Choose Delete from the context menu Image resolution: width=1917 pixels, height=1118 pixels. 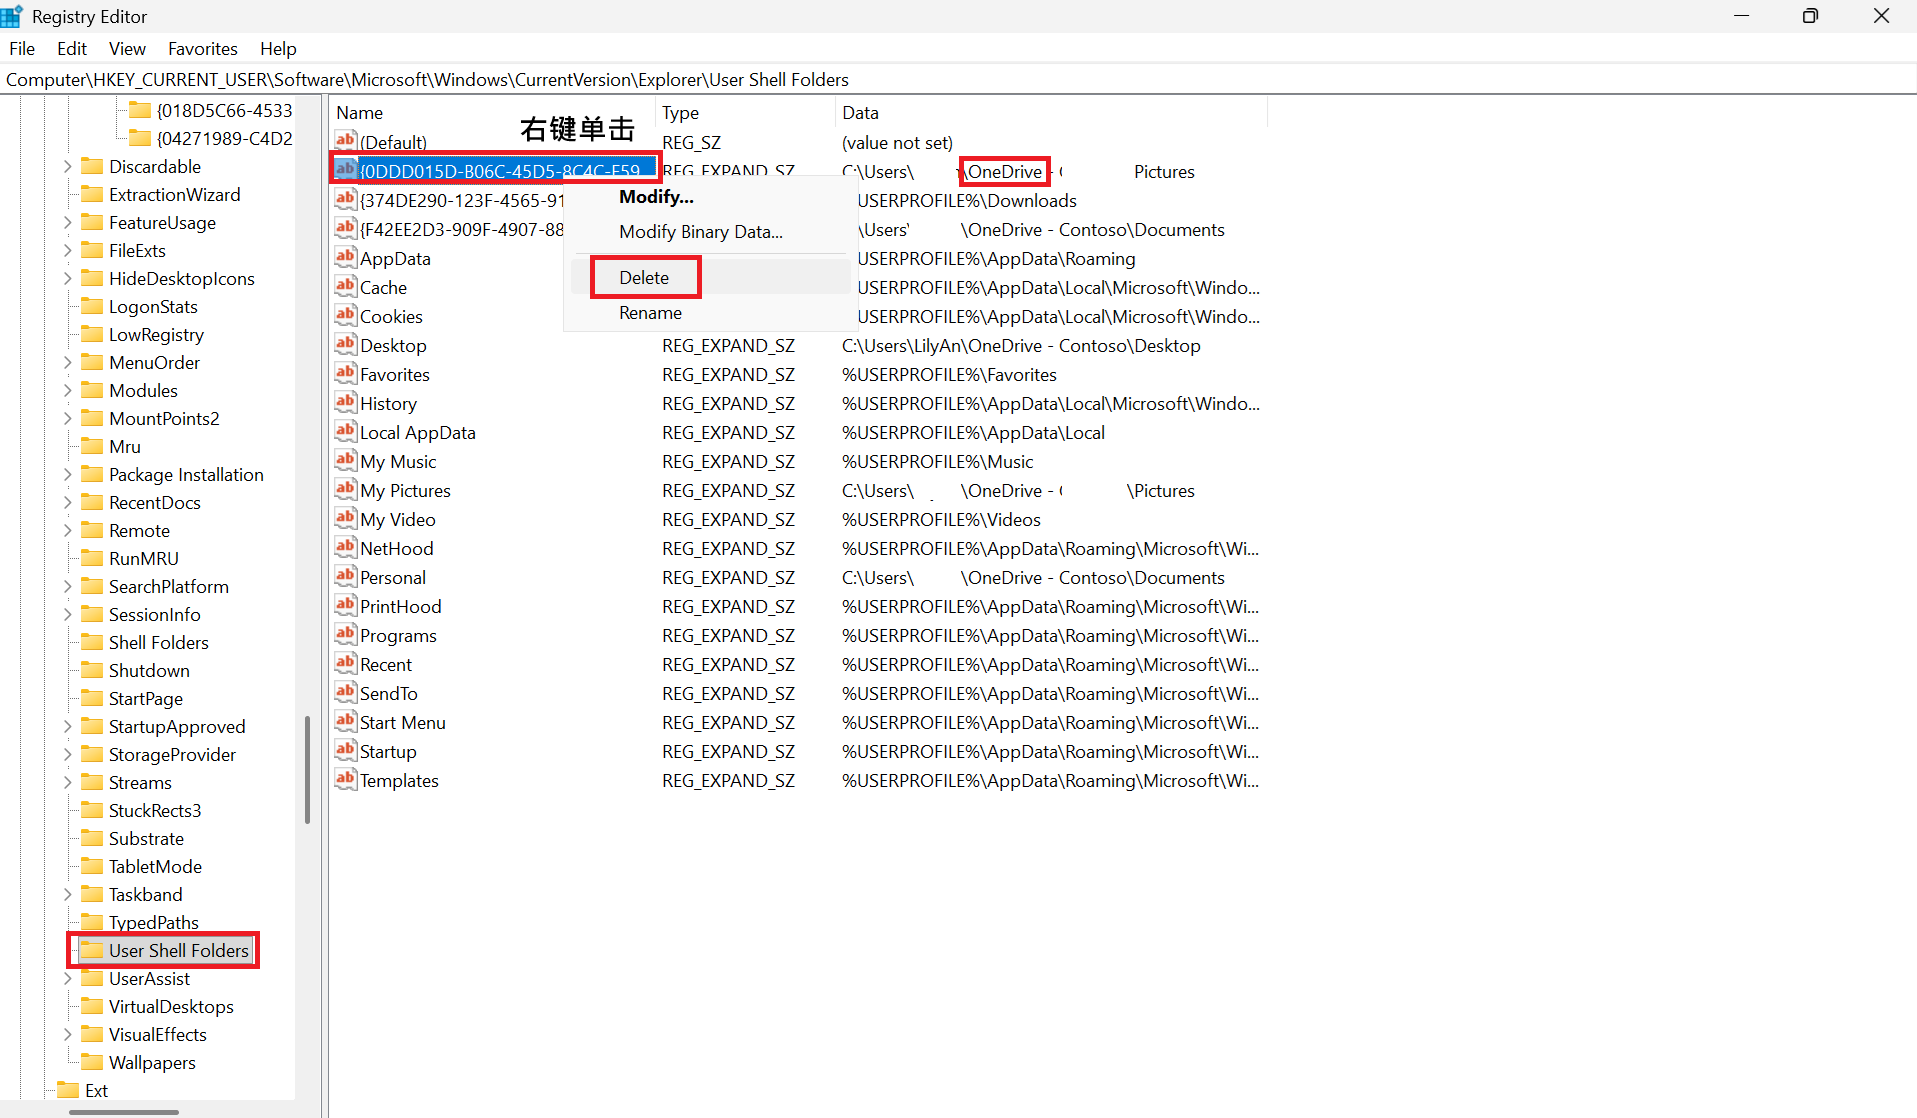point(644,277)
